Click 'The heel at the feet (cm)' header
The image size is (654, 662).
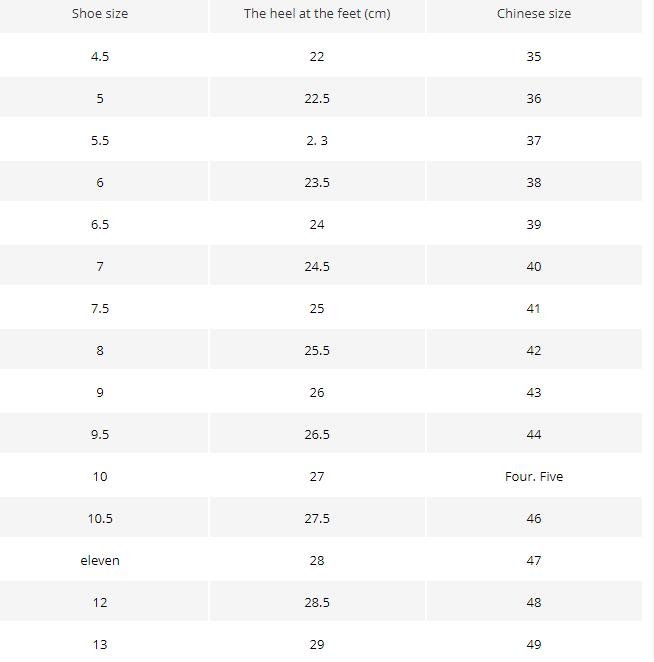pyautogui.click(x=317, y=14)
